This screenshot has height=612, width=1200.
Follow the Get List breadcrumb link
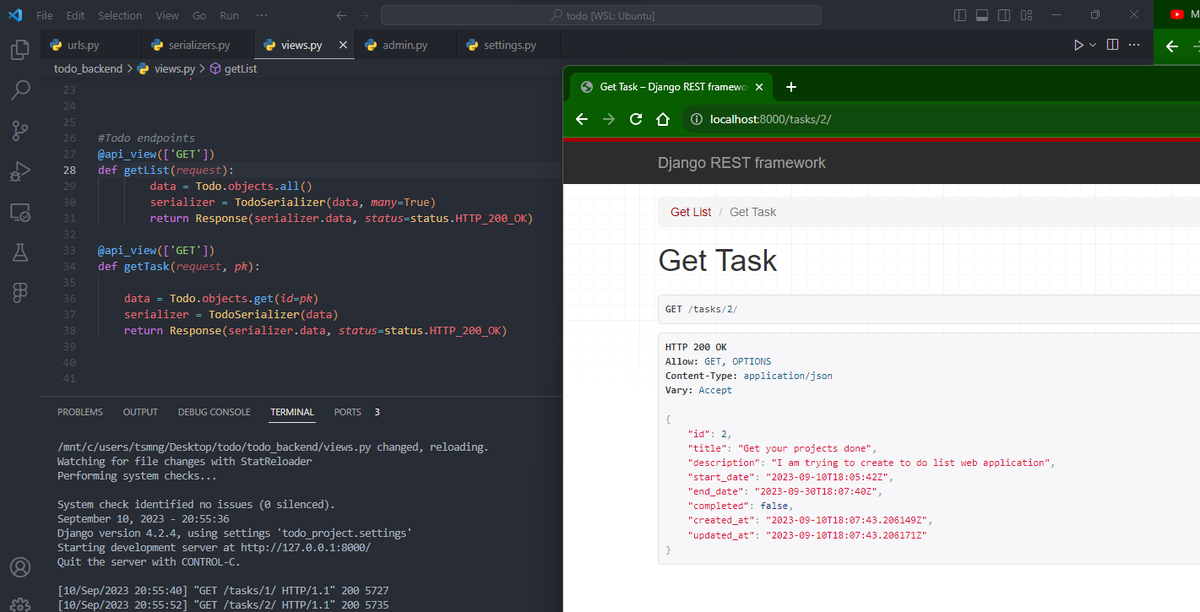pos(691,212)
